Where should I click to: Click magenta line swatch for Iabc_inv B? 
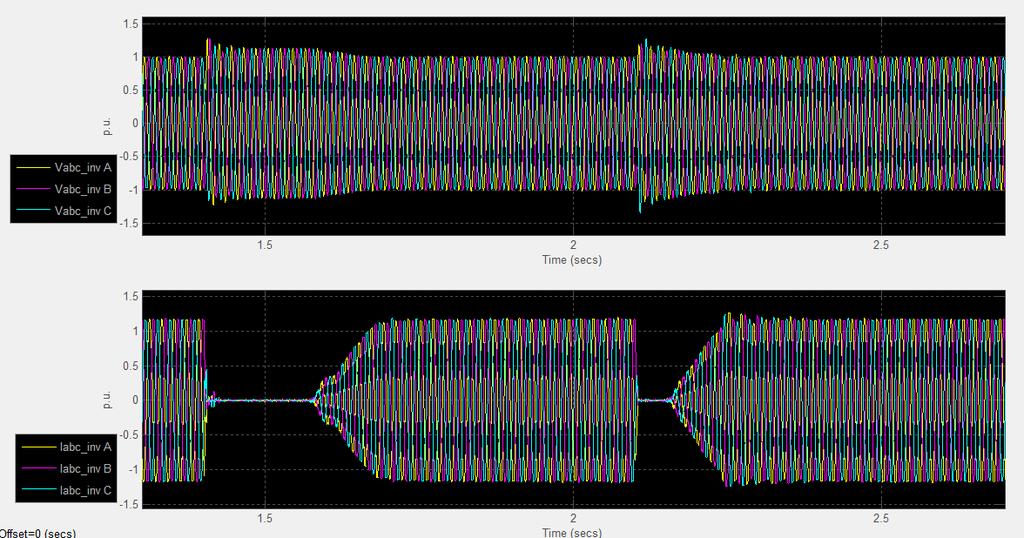[38, 469]
